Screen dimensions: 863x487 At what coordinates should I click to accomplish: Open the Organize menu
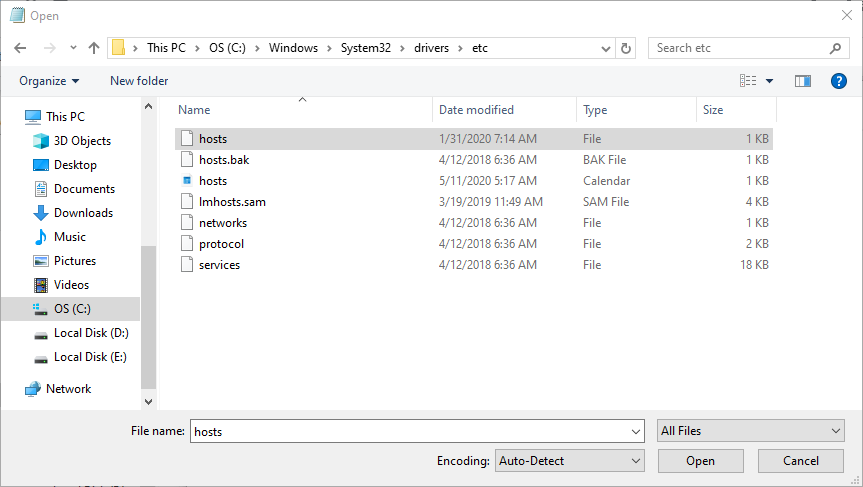(x=48, y=81)
